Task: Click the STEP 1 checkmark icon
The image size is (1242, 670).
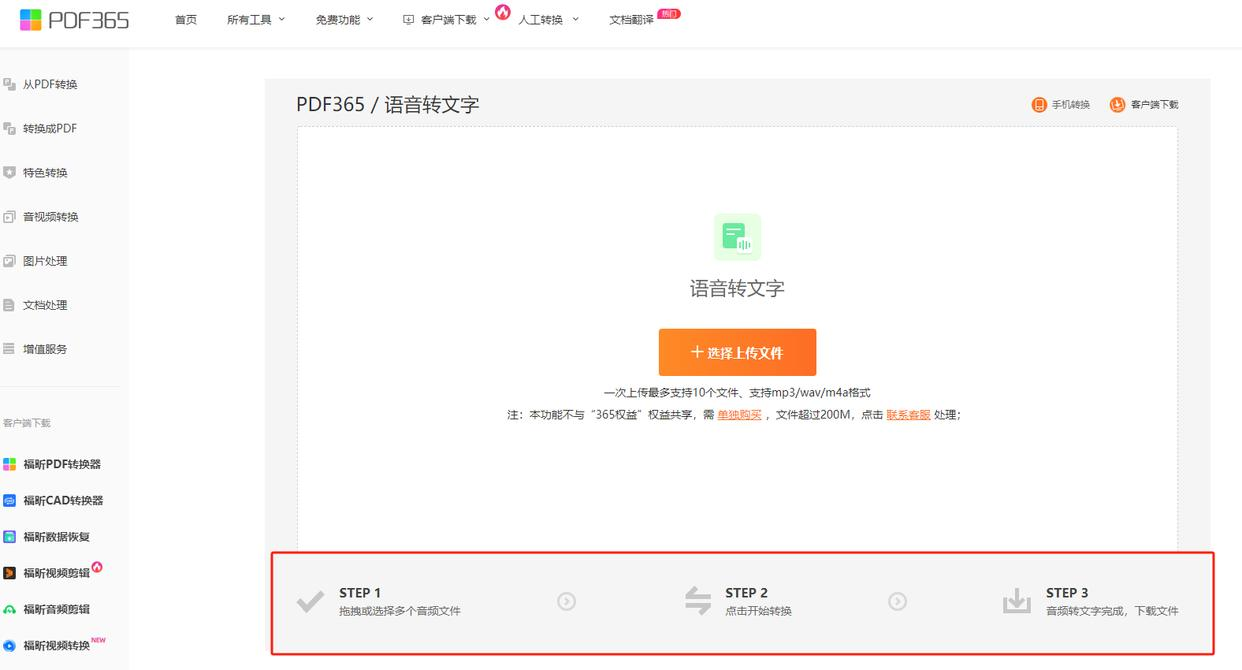Action: click(x=310, y=601)
